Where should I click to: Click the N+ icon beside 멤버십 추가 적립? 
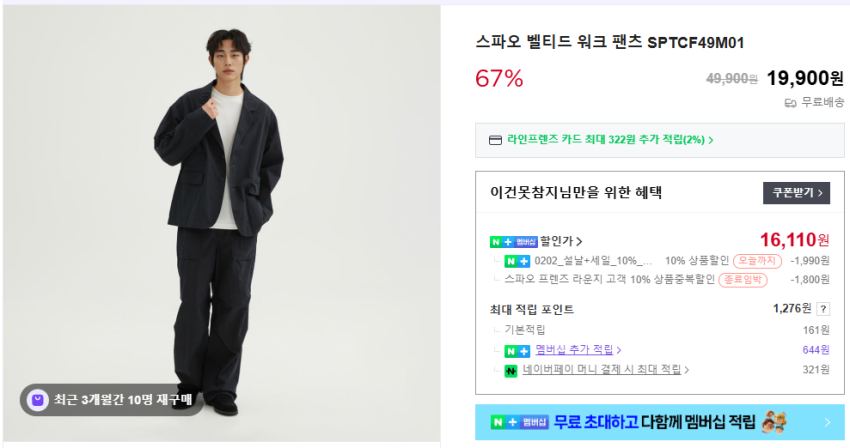517,350
